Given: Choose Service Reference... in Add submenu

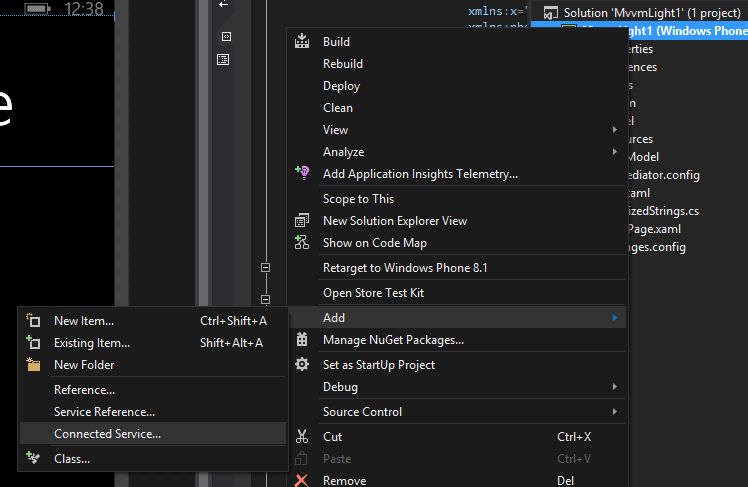Looking at the screenshot, I should pyautogui.click(x=153, y=412).
